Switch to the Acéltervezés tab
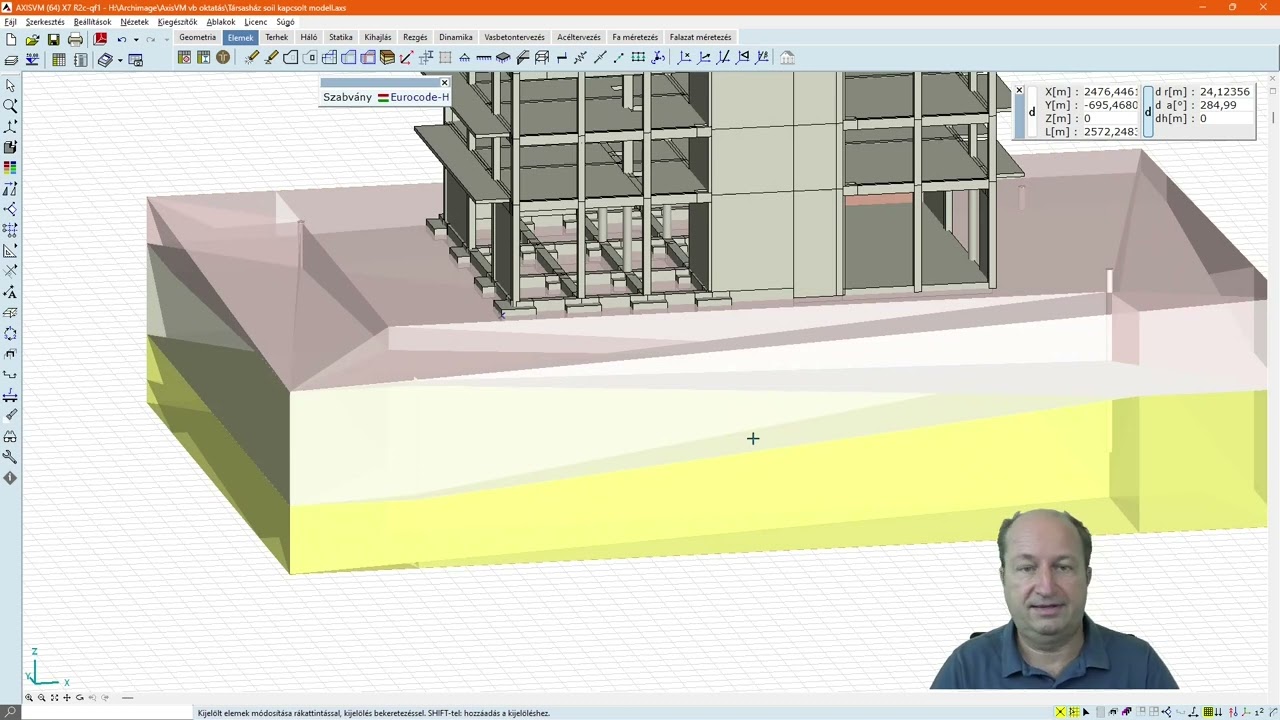This screenshot has height=720, width=1280. tap(579, 37)
